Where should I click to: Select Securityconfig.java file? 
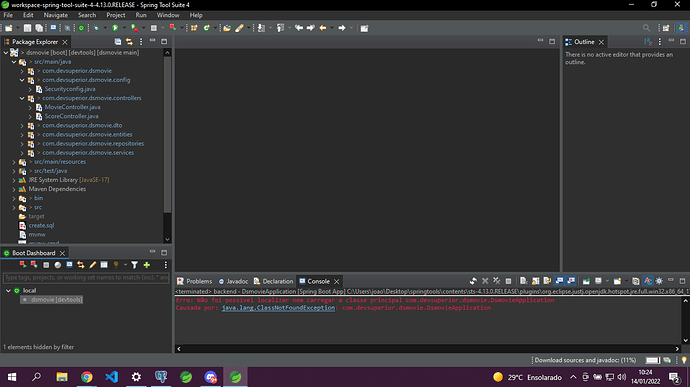pyautogui.click(x=70, y=89)
